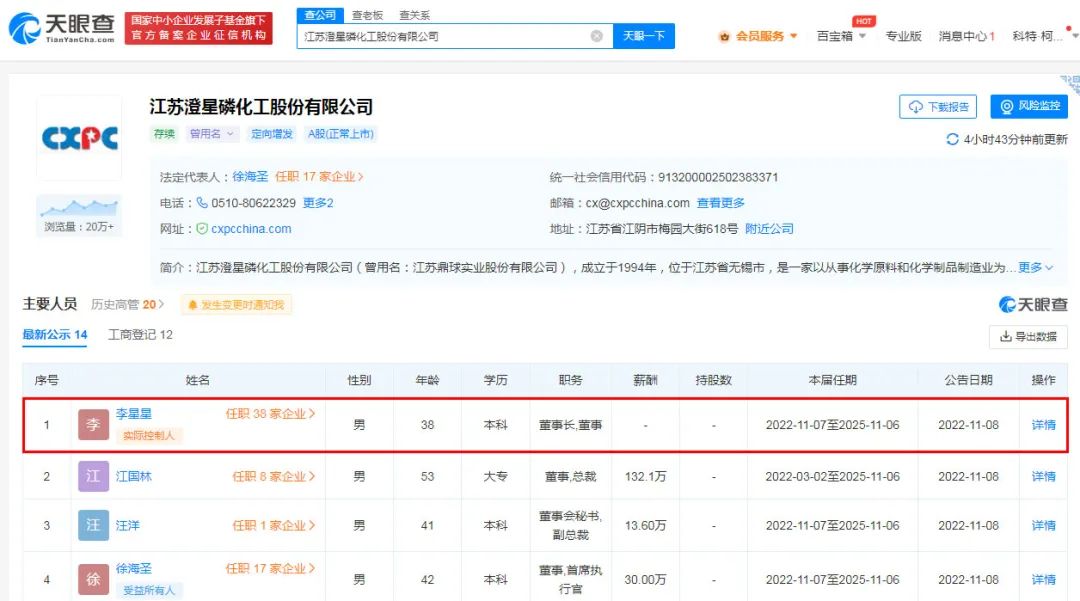Open 李星星 profile link
Image resolution: width=1080 pixels, height=601 pixels.
[134, 414]
